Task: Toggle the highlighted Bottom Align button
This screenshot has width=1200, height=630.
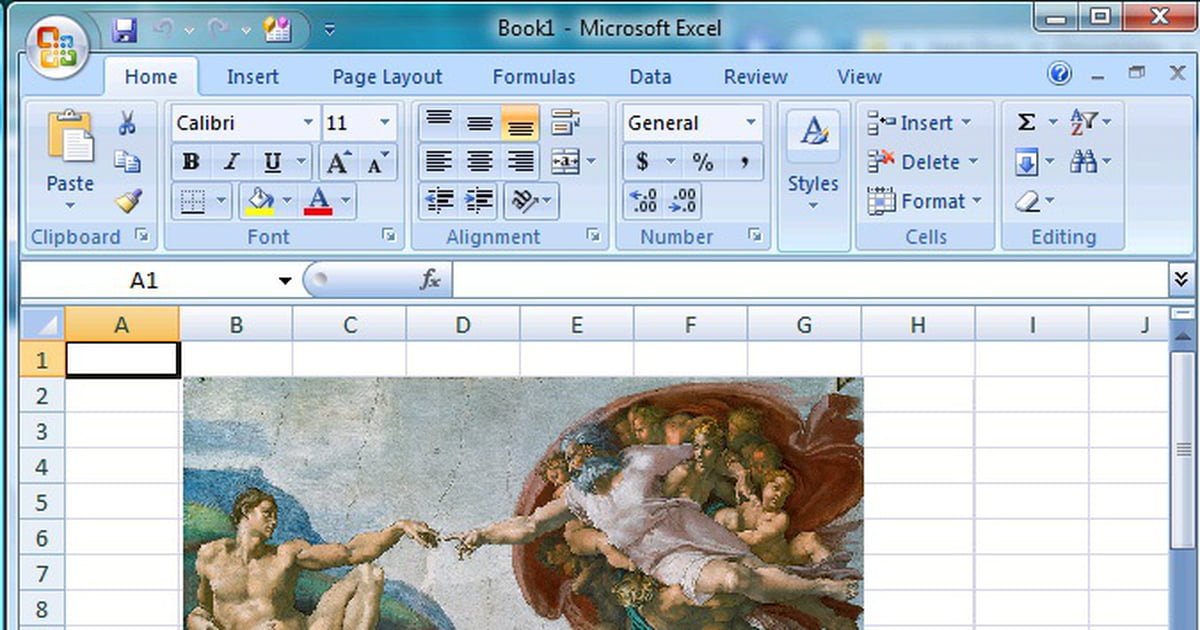Action: tap(520, 122)
